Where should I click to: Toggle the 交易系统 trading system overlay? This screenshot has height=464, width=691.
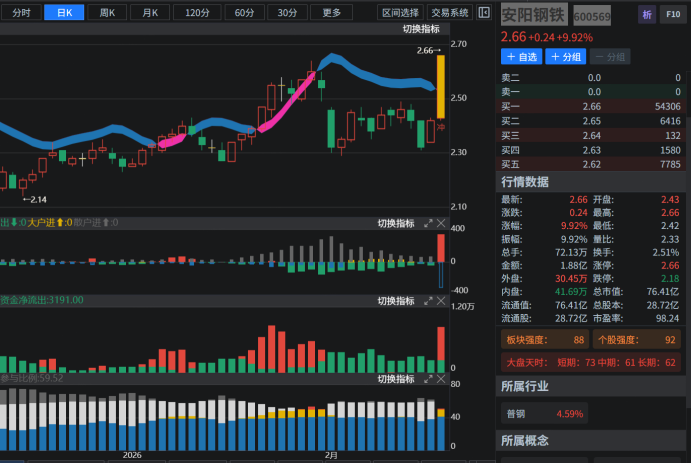[449, 13]
